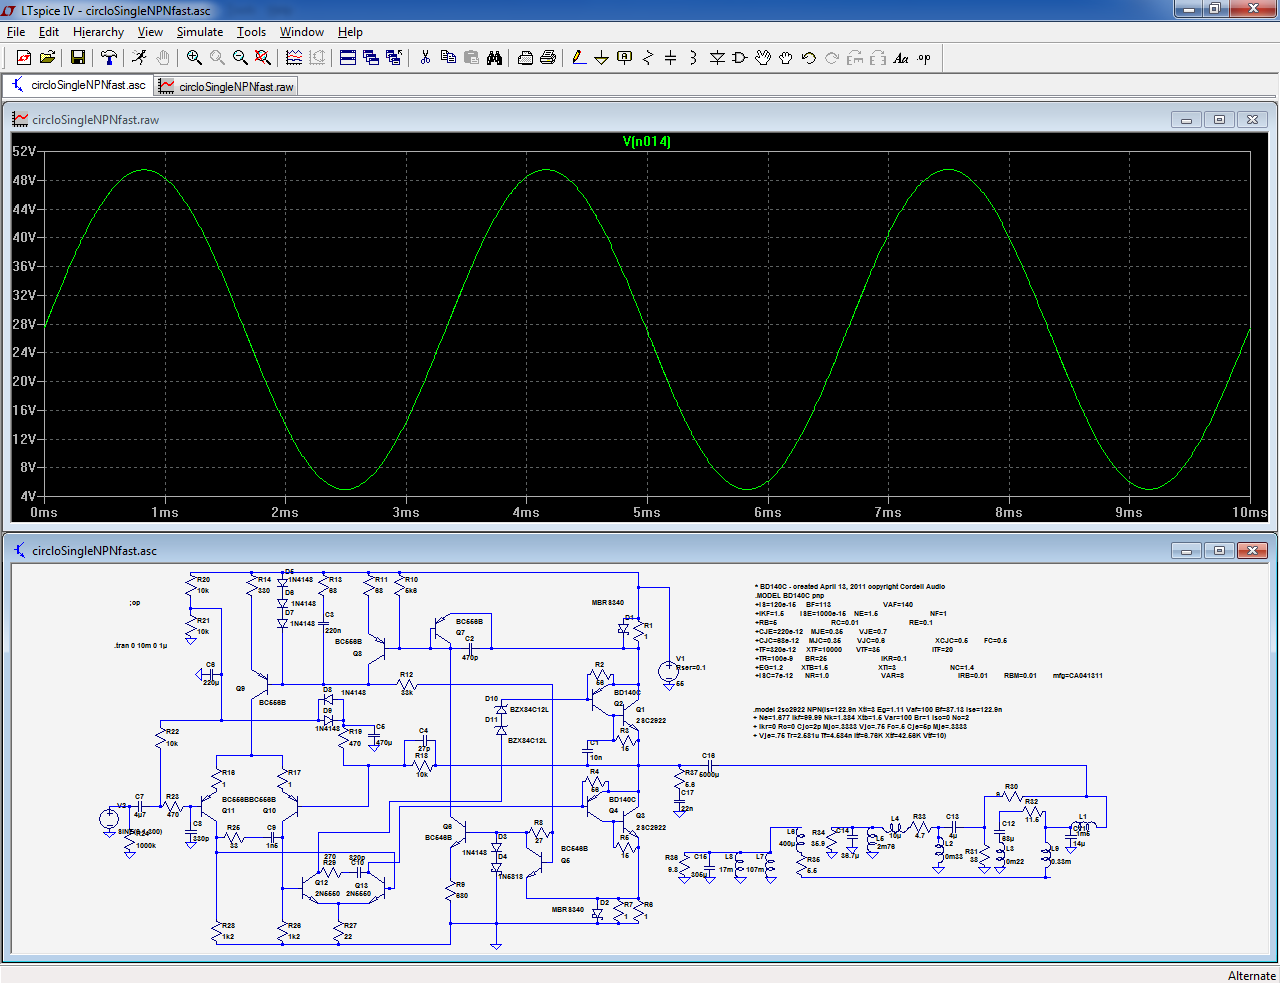Place a Resistor component tool
The width and height of the screenshot is (1280, 984).
tap(648, 58)
